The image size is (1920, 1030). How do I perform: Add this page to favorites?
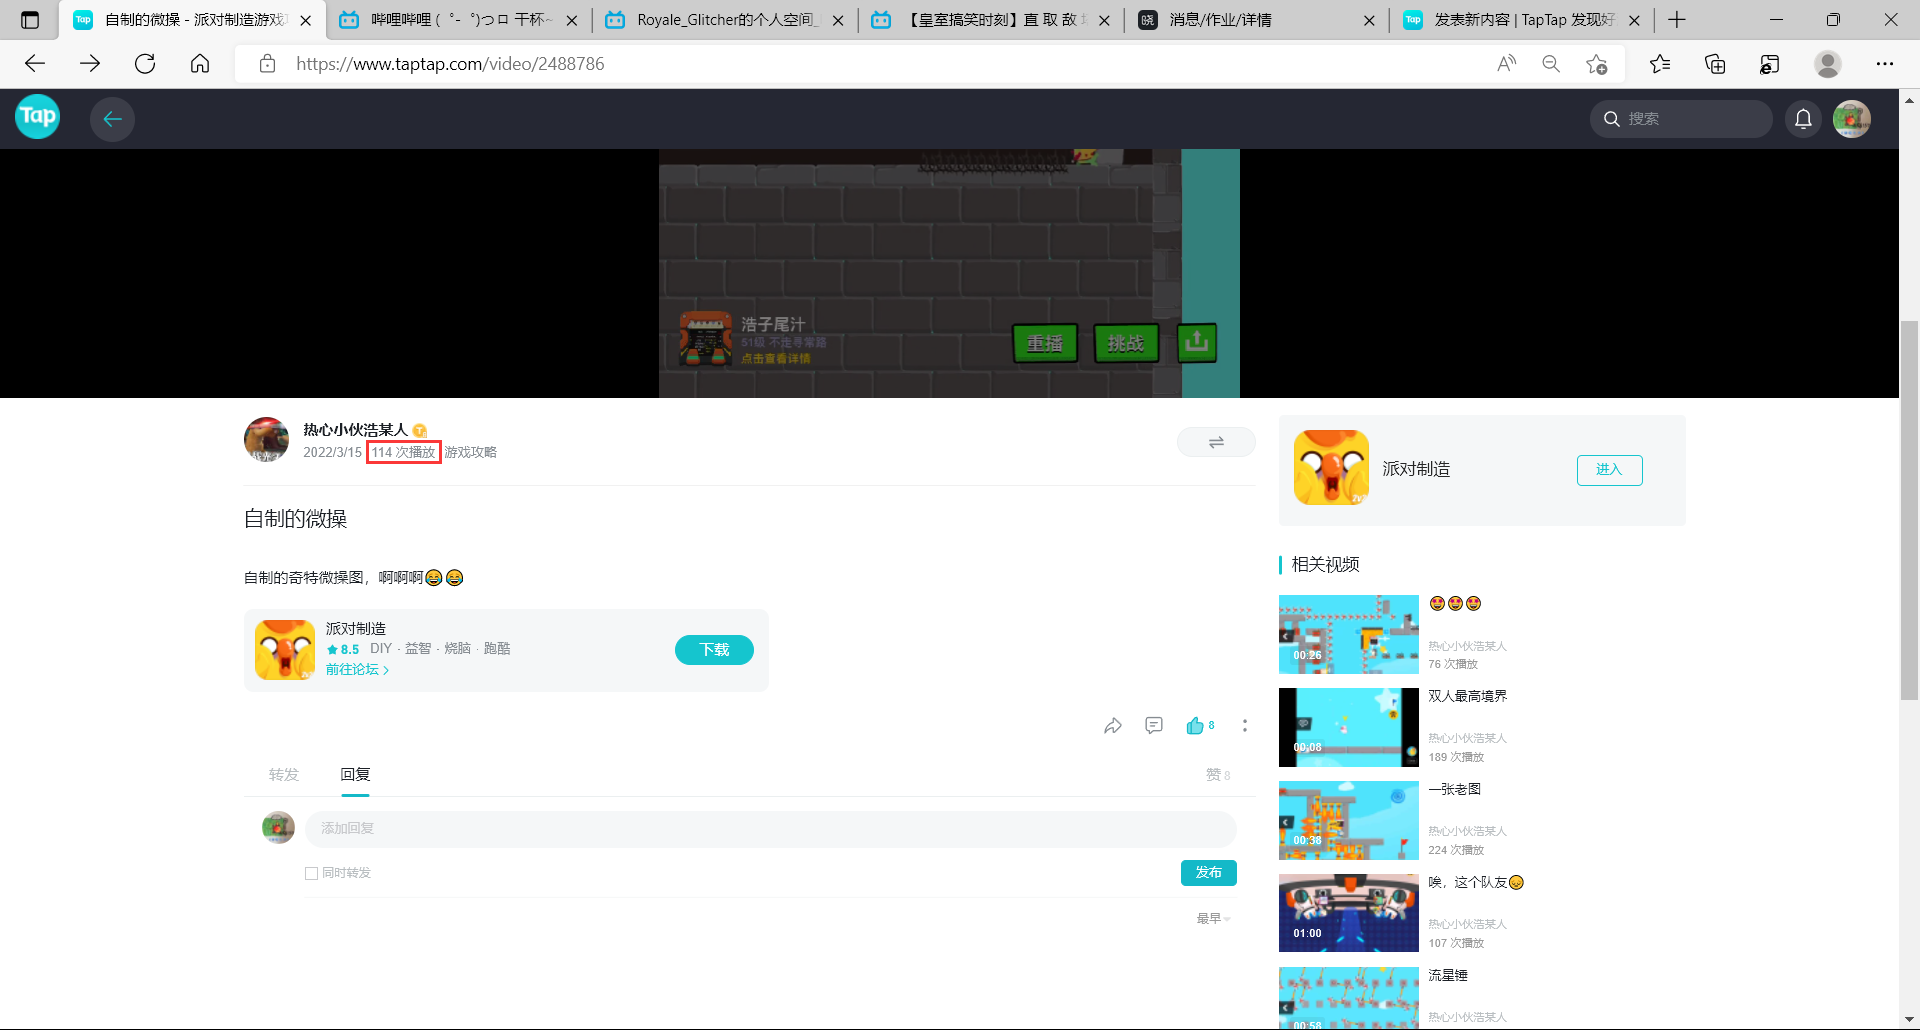tap(1597, 64)
